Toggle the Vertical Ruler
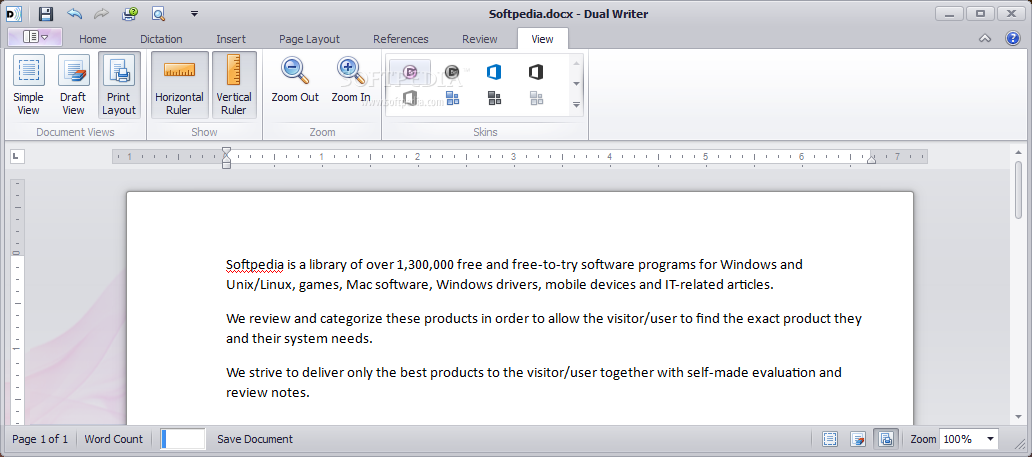This screenshot has width=1032, height=457. (x=234, y=85)
